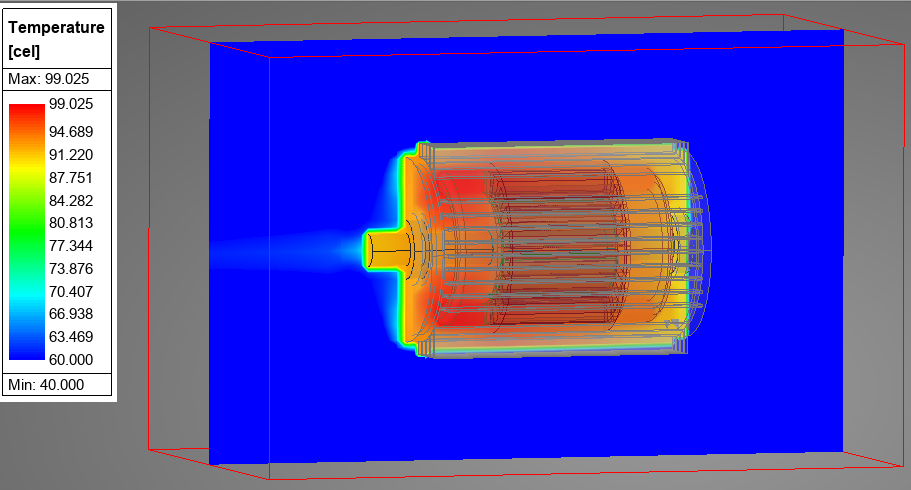Click the 70.407 scale value
The image size is (911, 490).
[71, 291]
